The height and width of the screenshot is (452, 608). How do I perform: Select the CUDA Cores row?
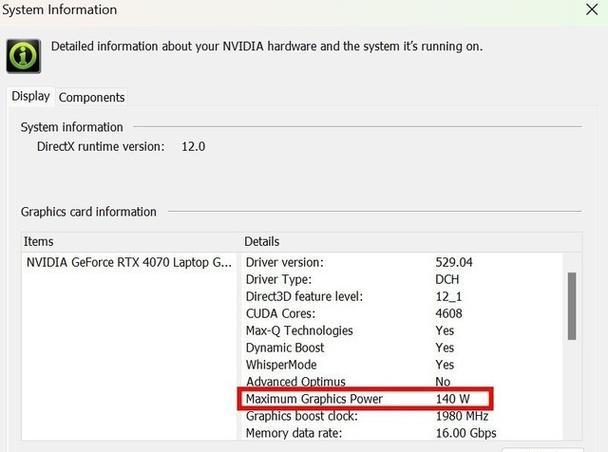pos(402,314)
